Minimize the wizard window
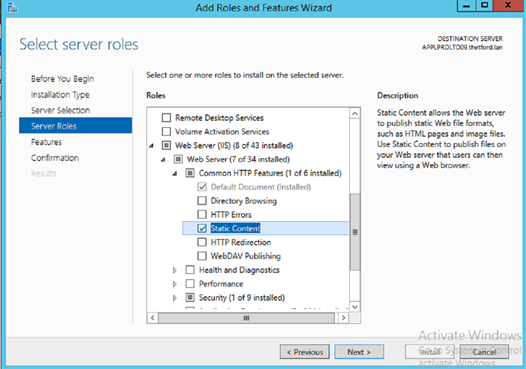 point(466,5)
